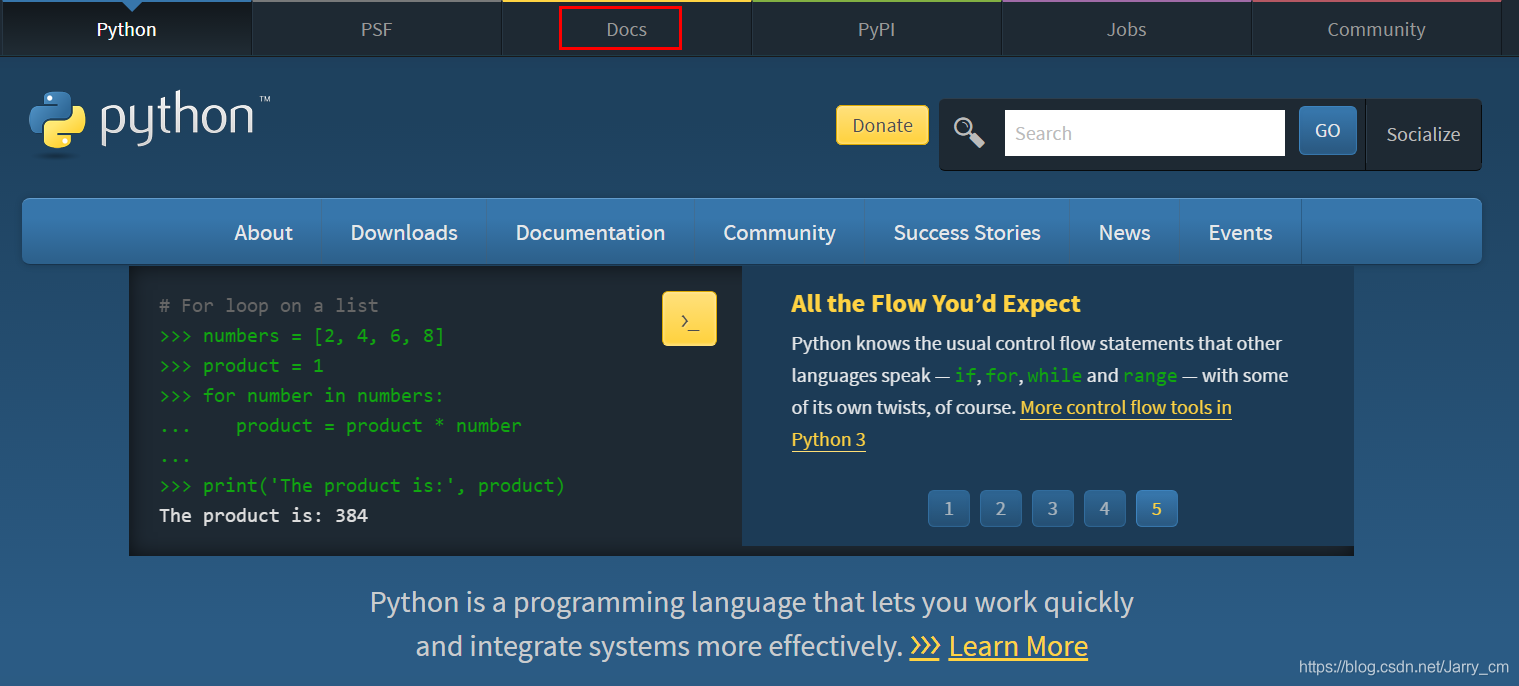This screenshot has height=686, width=1519.
Task: Go to the Jobs top tab
Action: click(1126, 29)
